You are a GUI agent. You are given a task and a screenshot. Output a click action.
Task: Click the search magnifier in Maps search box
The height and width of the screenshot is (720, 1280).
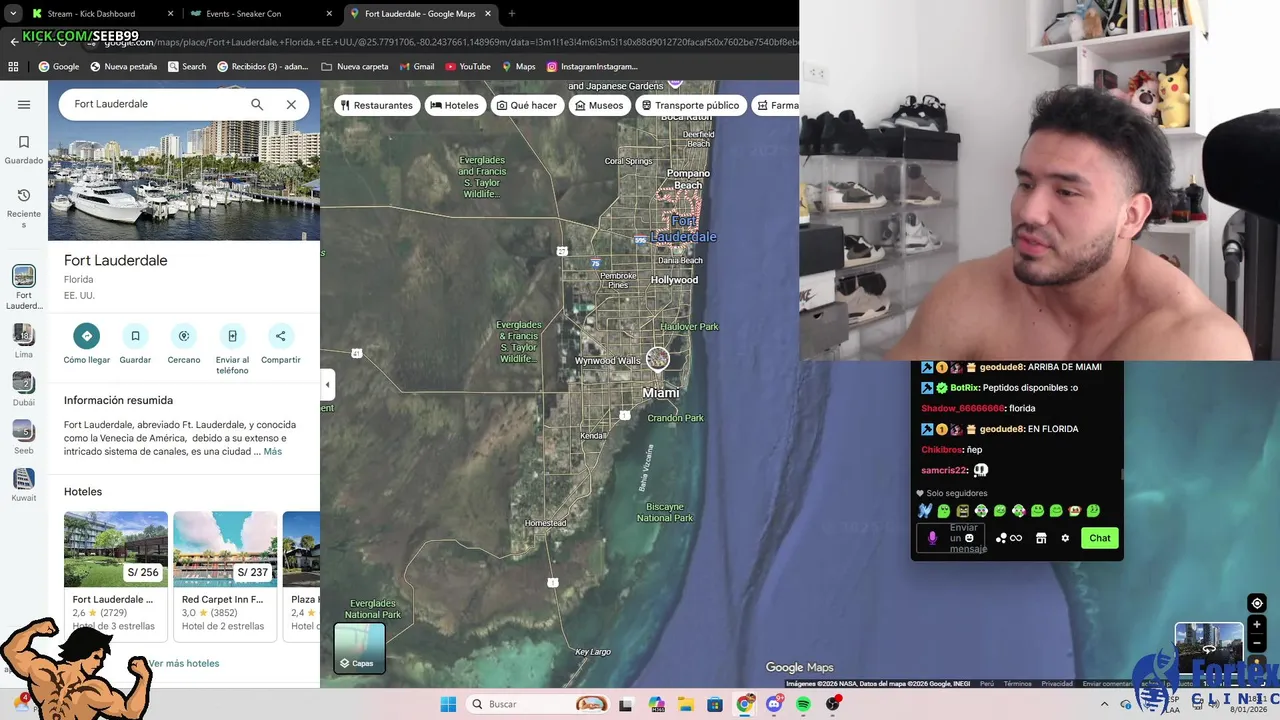coord(257,104)
